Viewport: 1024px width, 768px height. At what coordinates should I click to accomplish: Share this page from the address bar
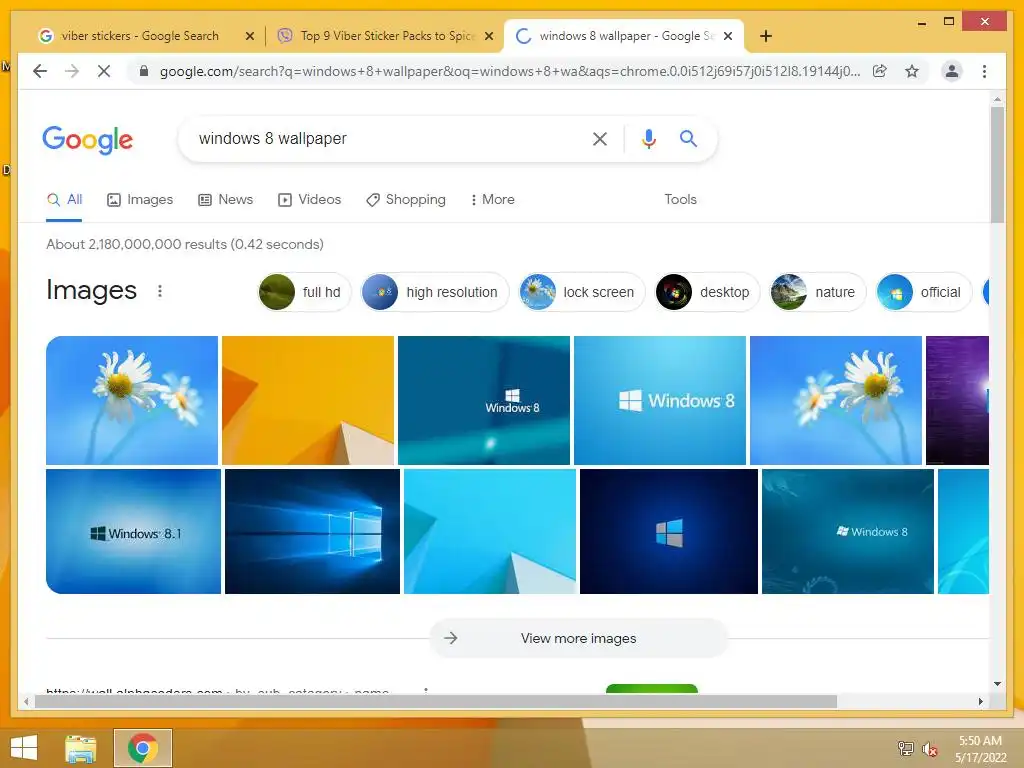click(880, 71)
